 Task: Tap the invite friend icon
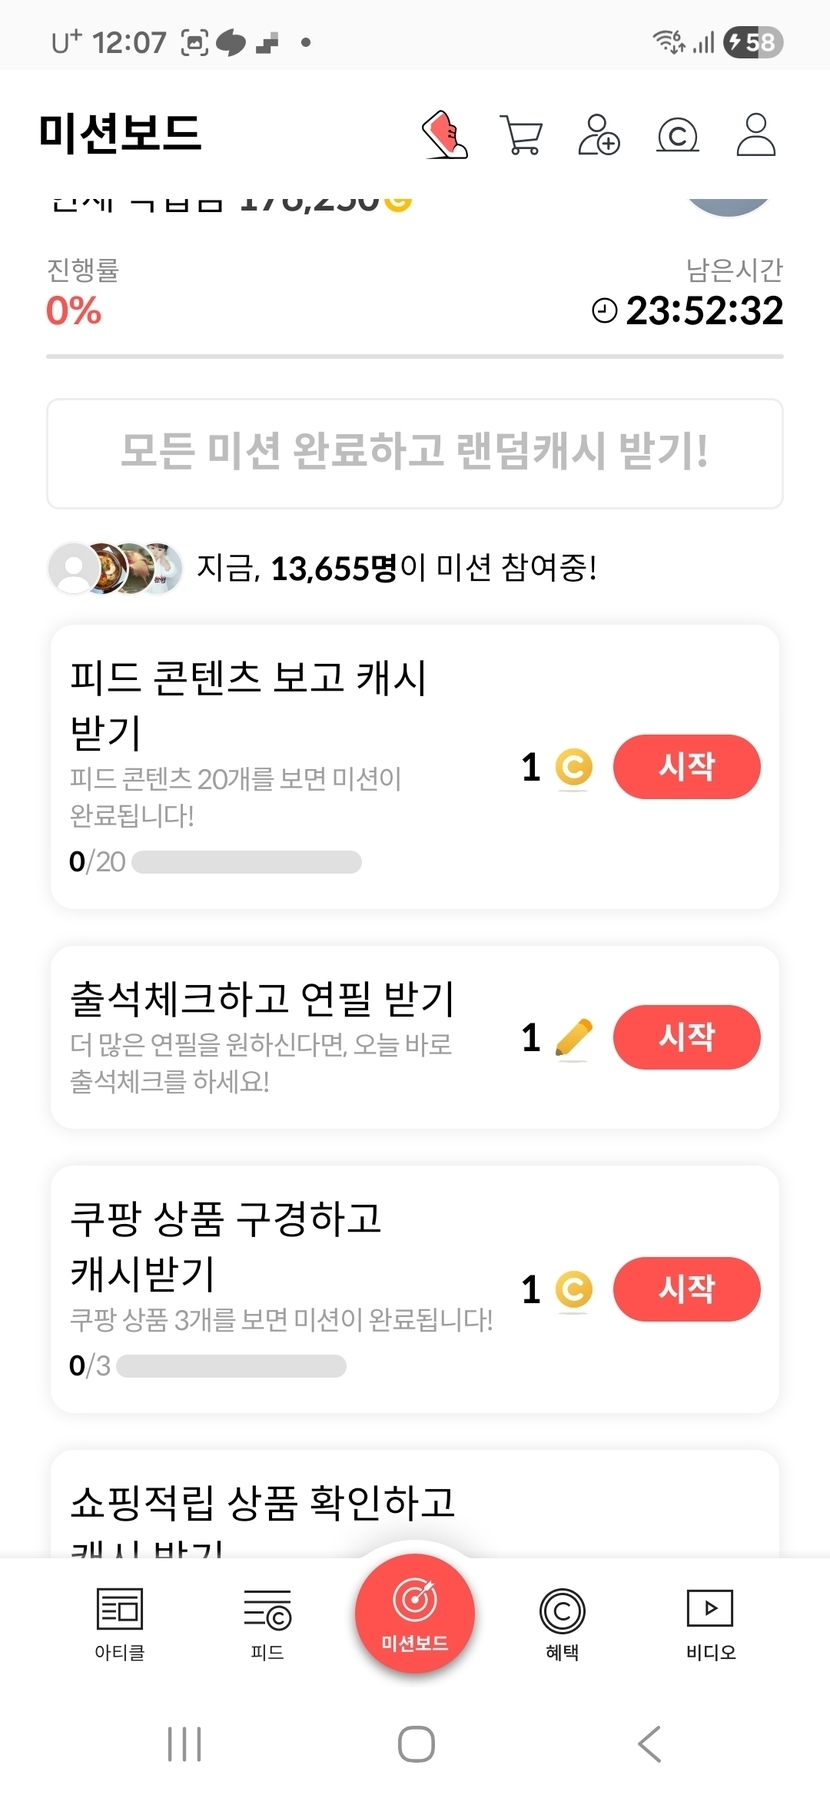click(x=599, y=135)
